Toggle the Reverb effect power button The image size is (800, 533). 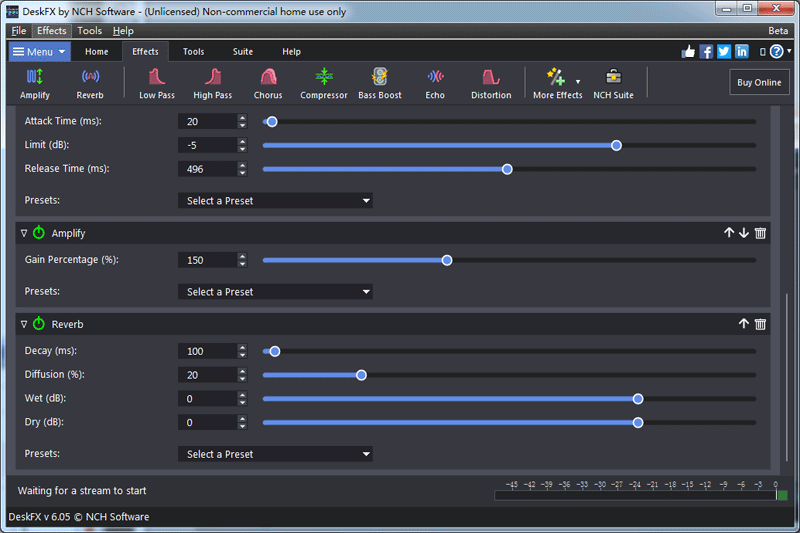[x=39, y=323]
